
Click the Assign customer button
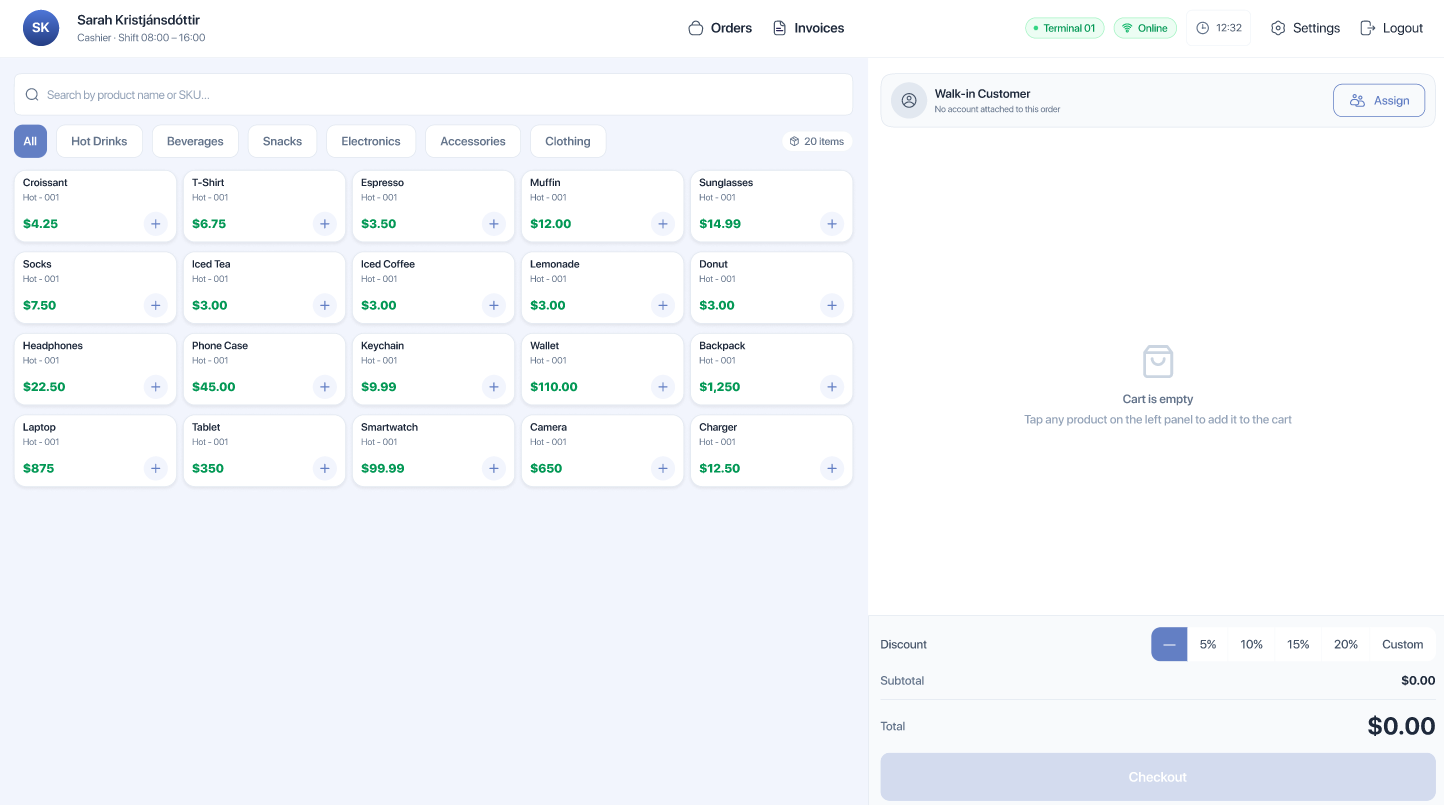(1379, 100)
